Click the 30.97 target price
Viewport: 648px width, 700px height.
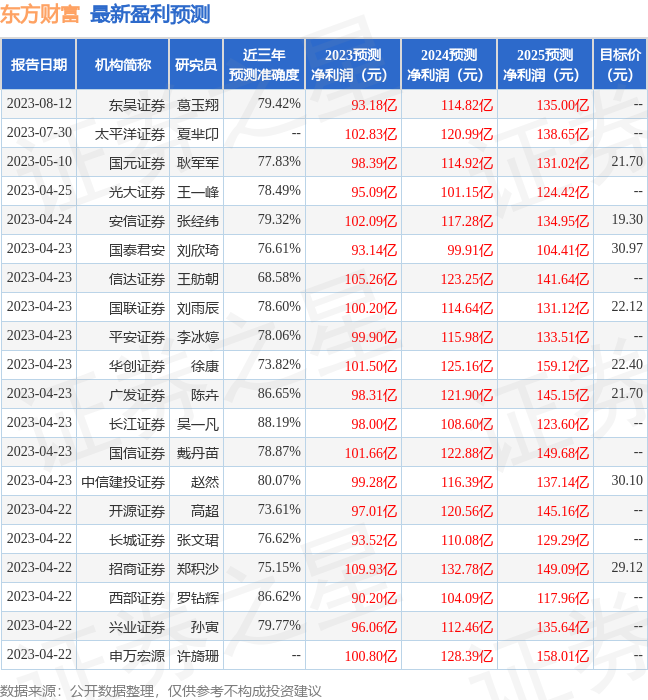[627, 248]
